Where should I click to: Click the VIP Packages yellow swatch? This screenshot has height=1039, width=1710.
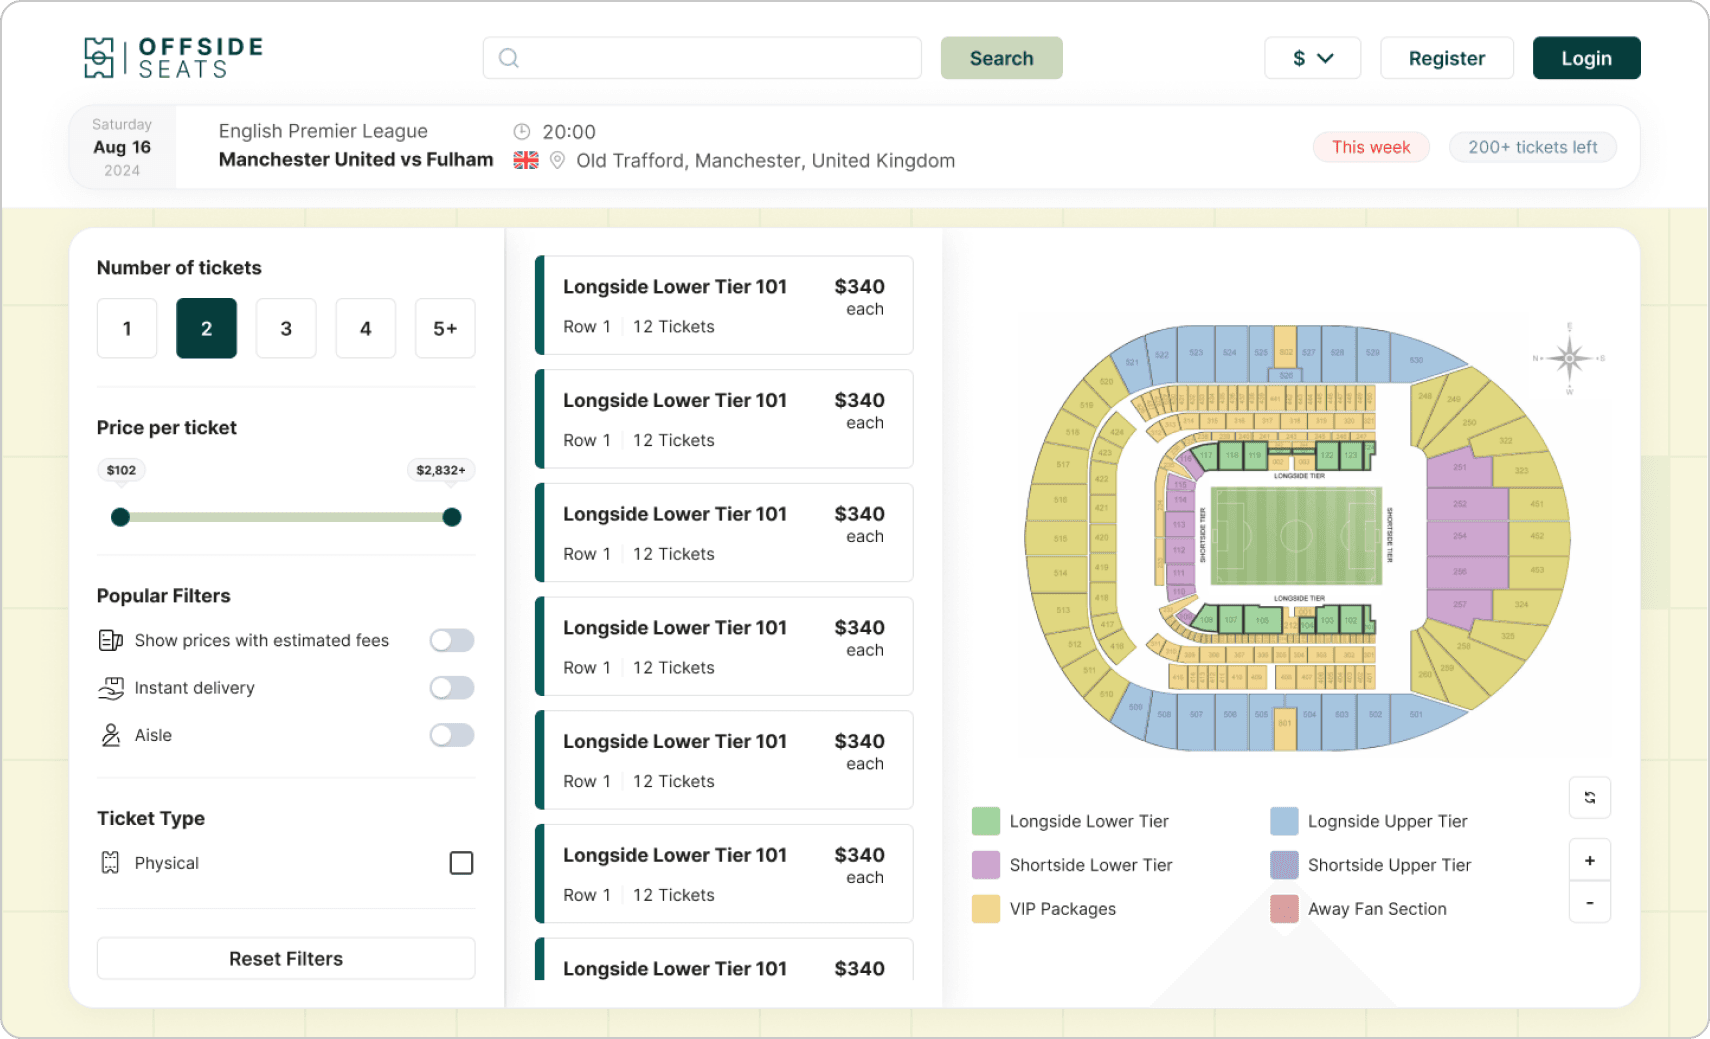[x=986, y=909]
